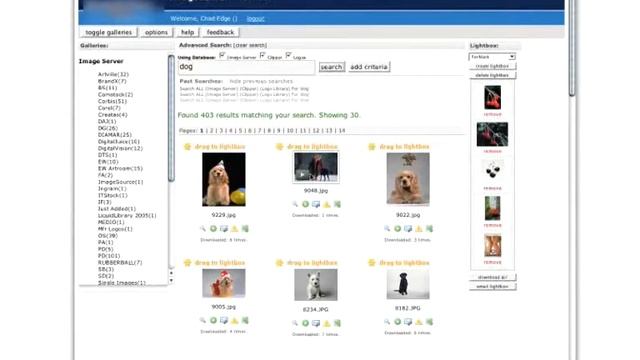Go to results page 5
The image size is (640, 360).
point(240,131)
